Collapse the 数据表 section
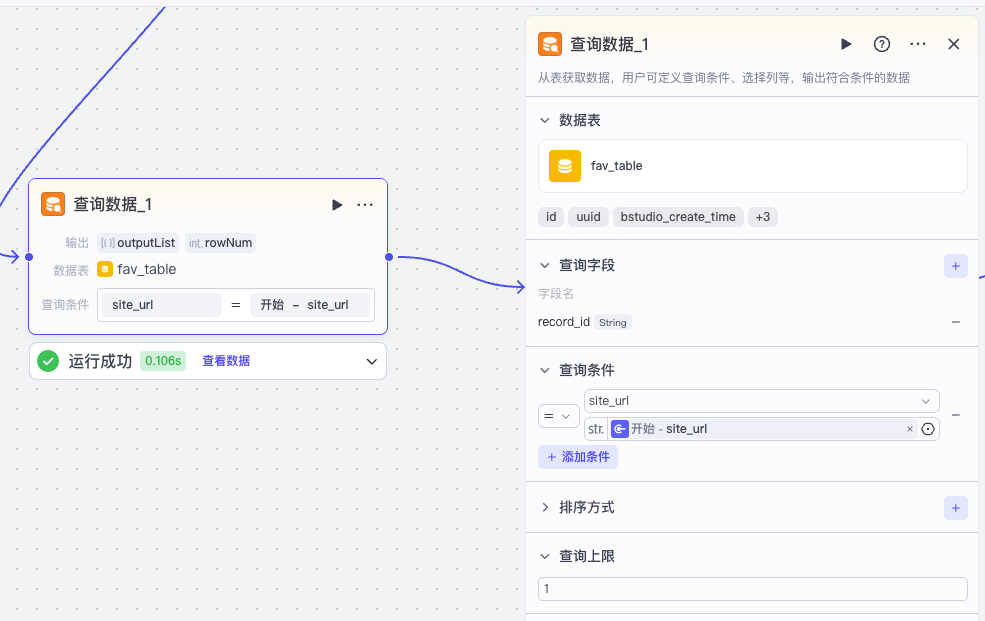Screen dimensions: 985x621 point(544,119)
